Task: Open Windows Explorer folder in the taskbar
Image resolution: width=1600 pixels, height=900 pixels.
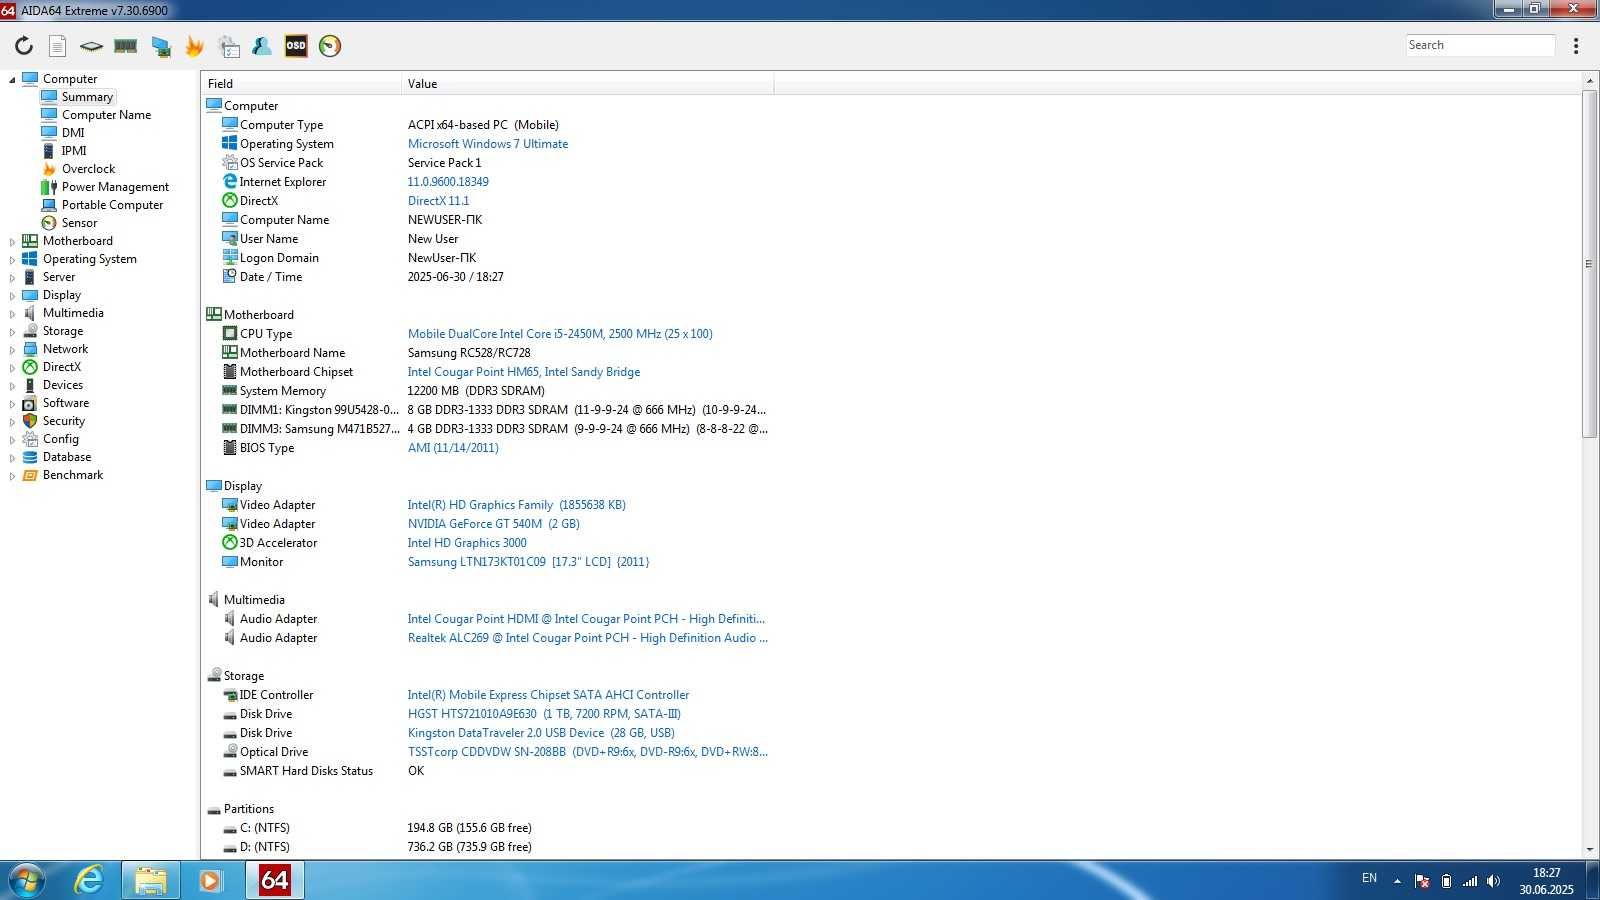Action: pyautogui.click(x=151, y=881)
